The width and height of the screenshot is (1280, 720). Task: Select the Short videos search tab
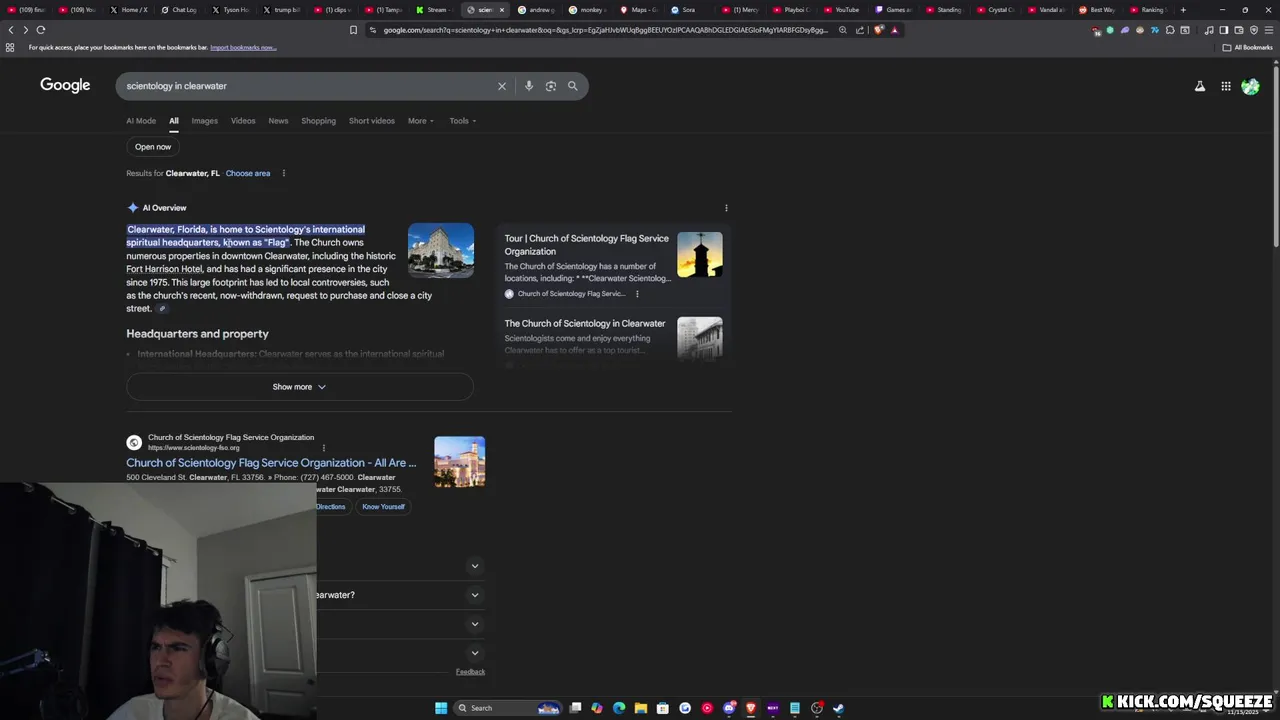tap(372, 121)
